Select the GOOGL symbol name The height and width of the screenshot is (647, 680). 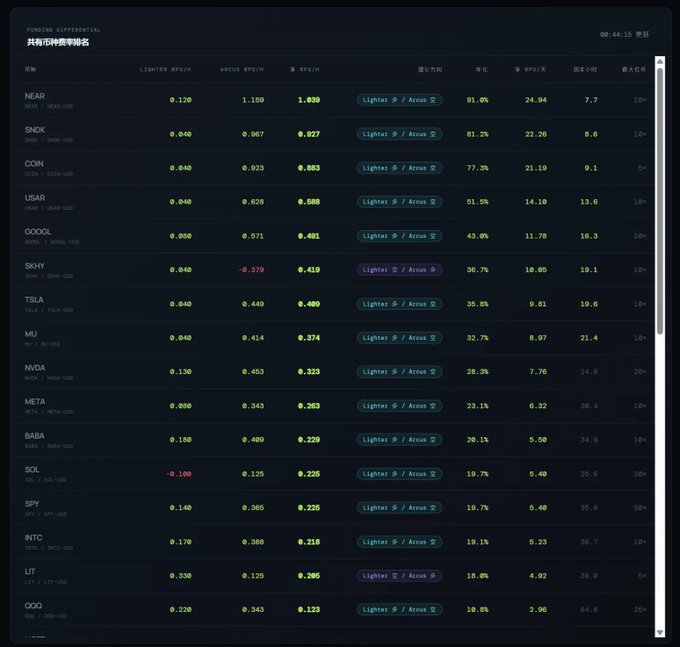[x=38, y=232]
